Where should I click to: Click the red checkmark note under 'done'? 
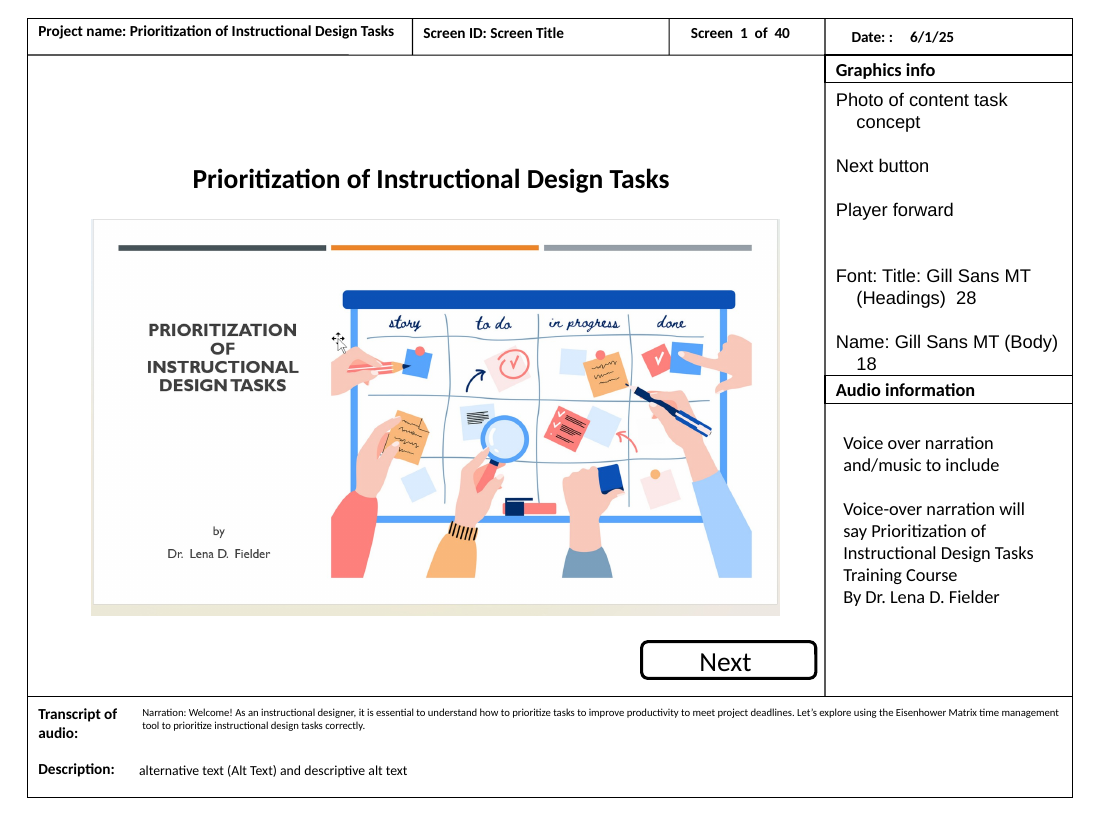pos(656,359)
